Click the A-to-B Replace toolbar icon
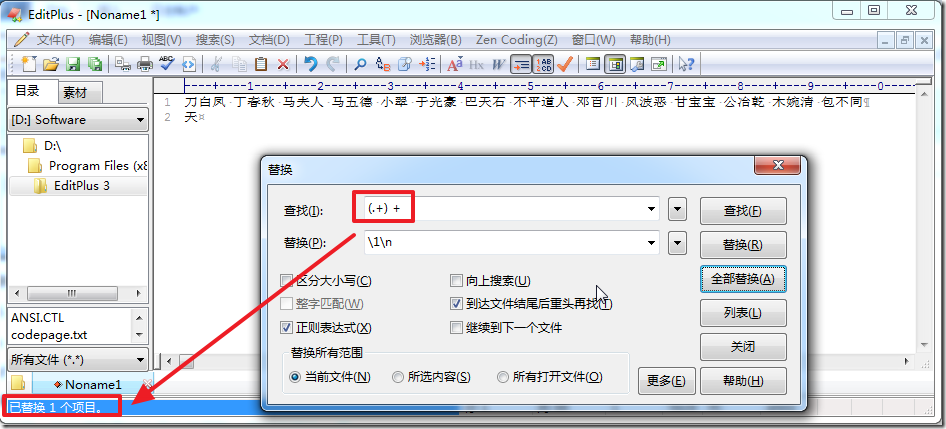 (383, 64)
